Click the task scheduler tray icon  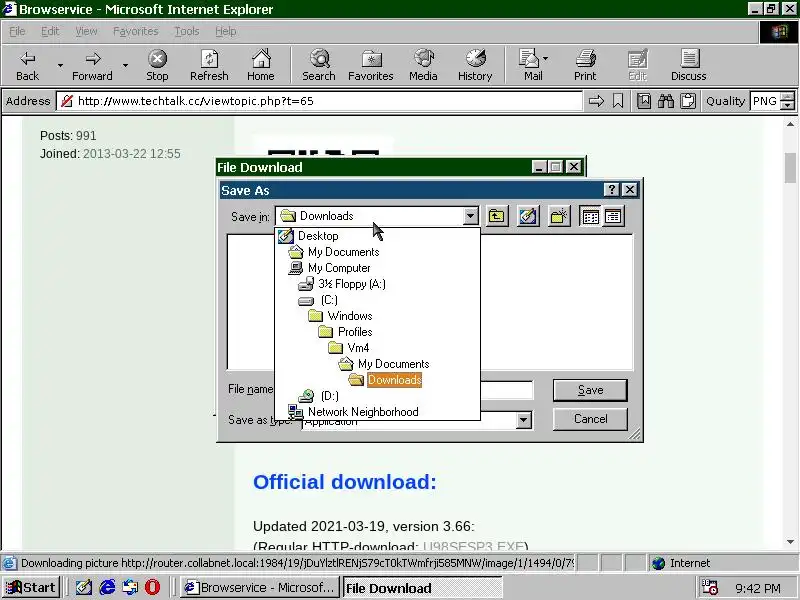(710, 587)
